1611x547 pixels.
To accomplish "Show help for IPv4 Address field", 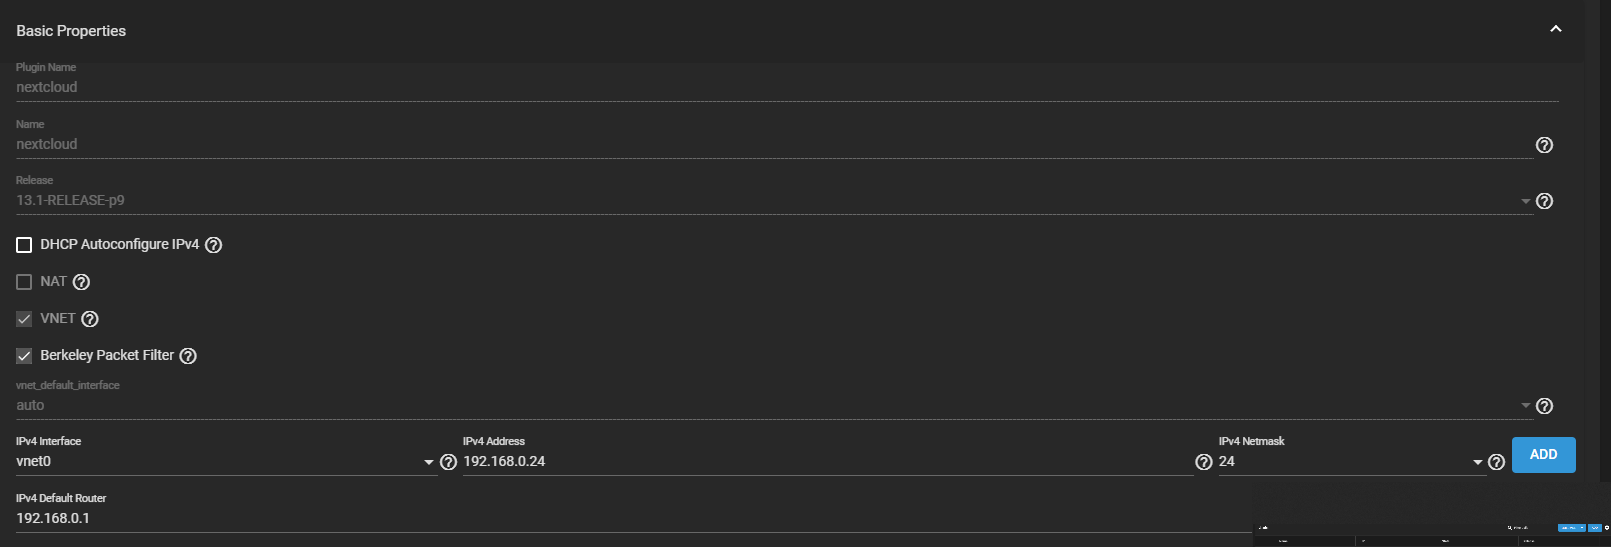I will (x=1204, y=462).
